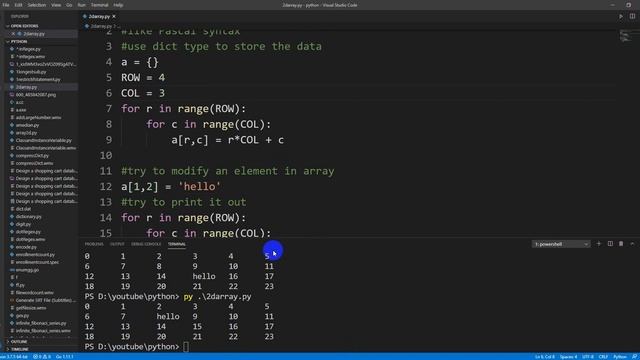This screenshot has height=360, width=640.
Task: Place cursor on line a = {}
Action: coord(140,62)
